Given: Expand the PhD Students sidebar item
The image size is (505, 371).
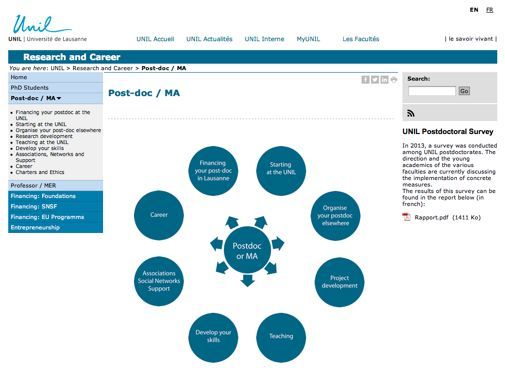Looking at the screenshot, I should [55, 88].
